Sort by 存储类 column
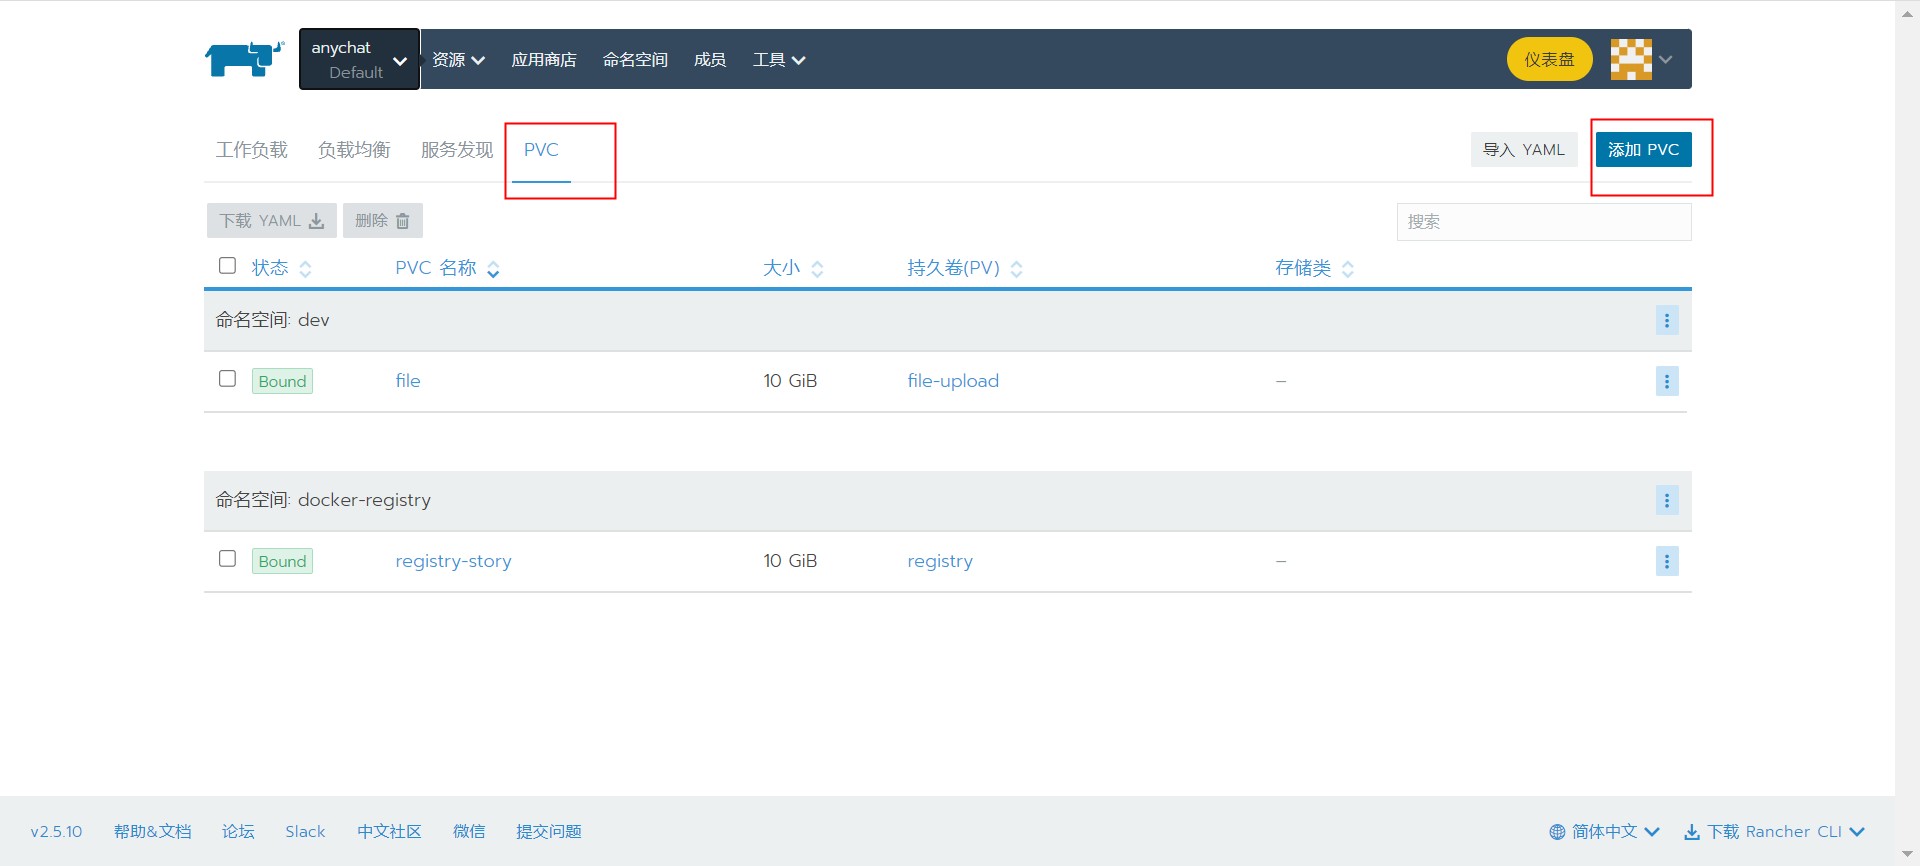1920x866 pixels. (x=1314, y=268)
